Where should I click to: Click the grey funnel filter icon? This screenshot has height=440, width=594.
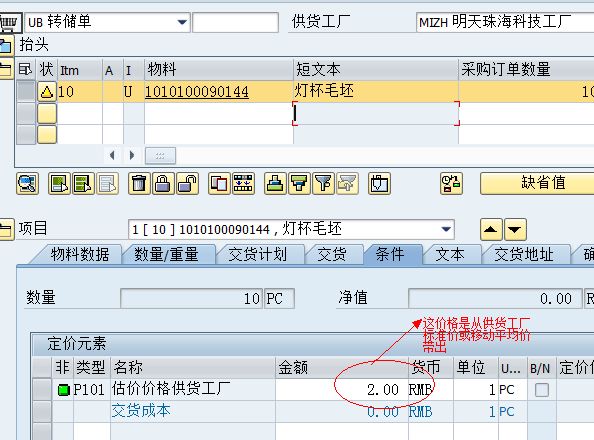point(324,184)
